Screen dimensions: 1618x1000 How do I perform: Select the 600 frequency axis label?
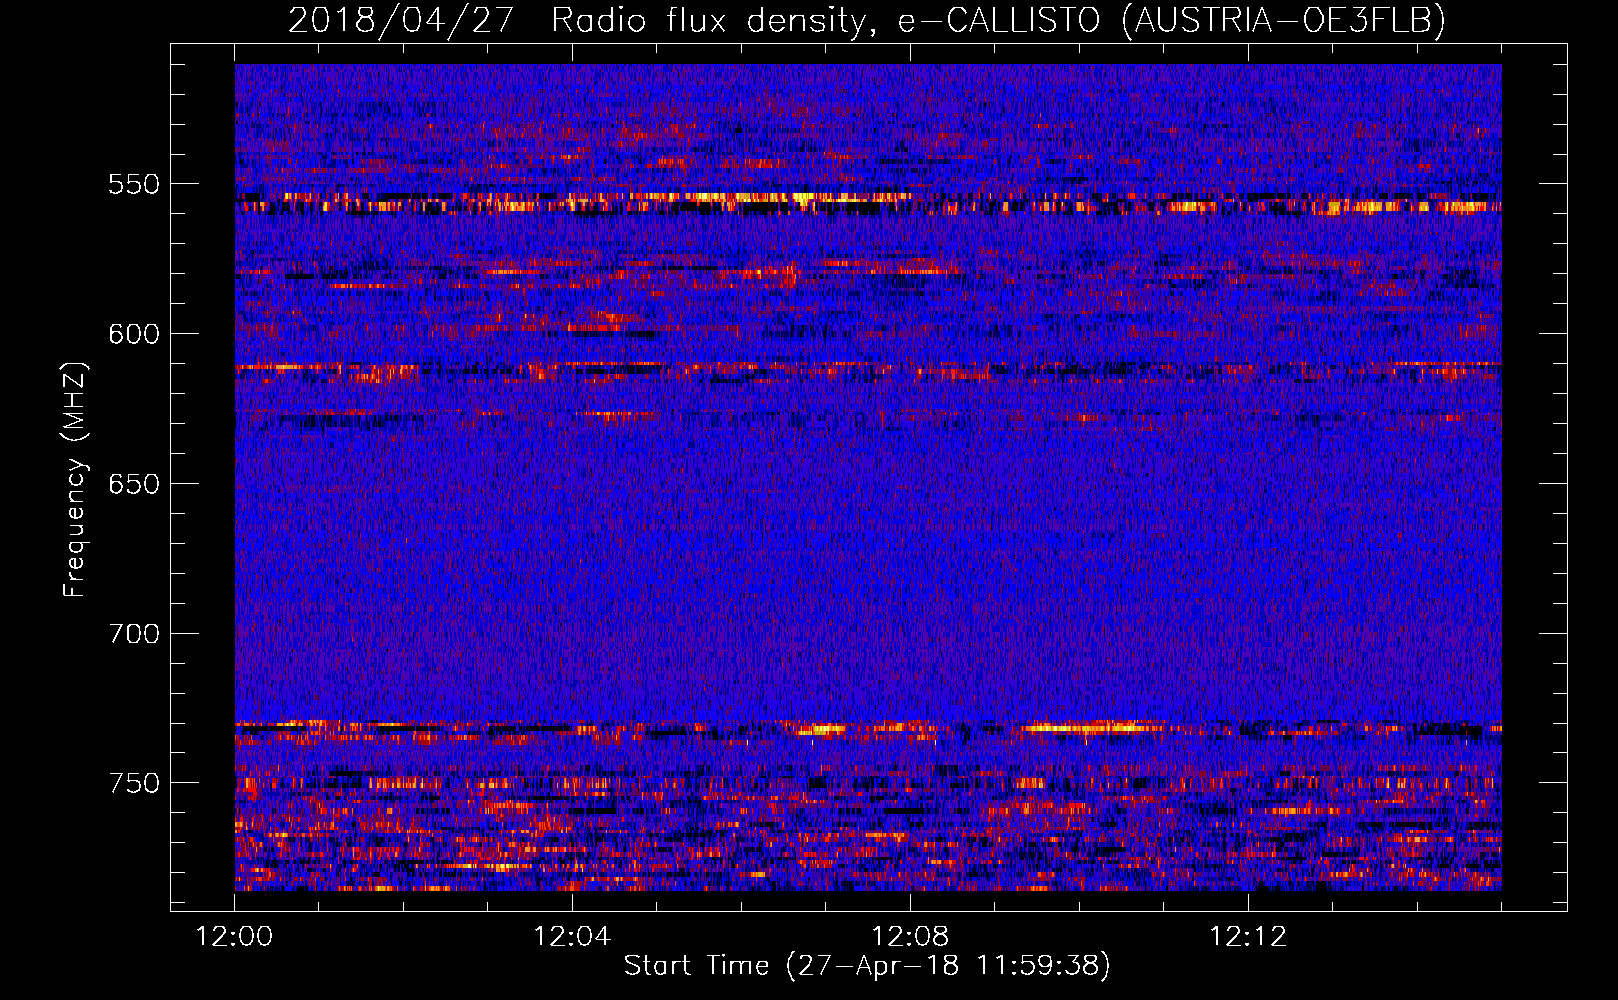point(134,334)
